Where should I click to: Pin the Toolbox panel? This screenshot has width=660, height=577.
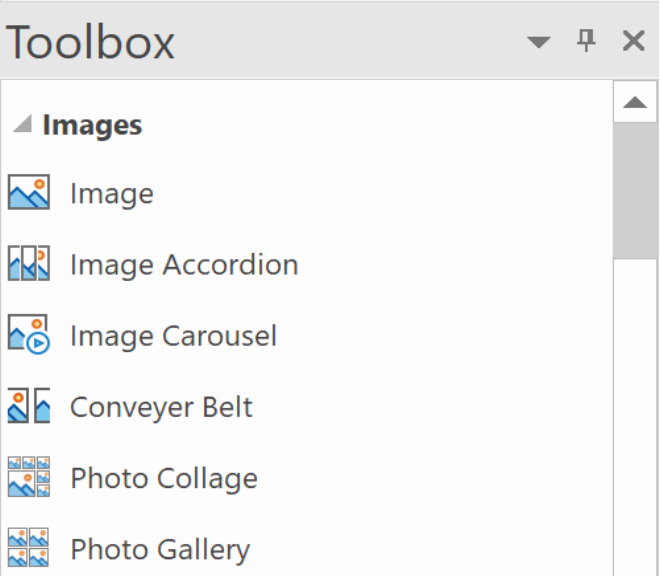586,41
